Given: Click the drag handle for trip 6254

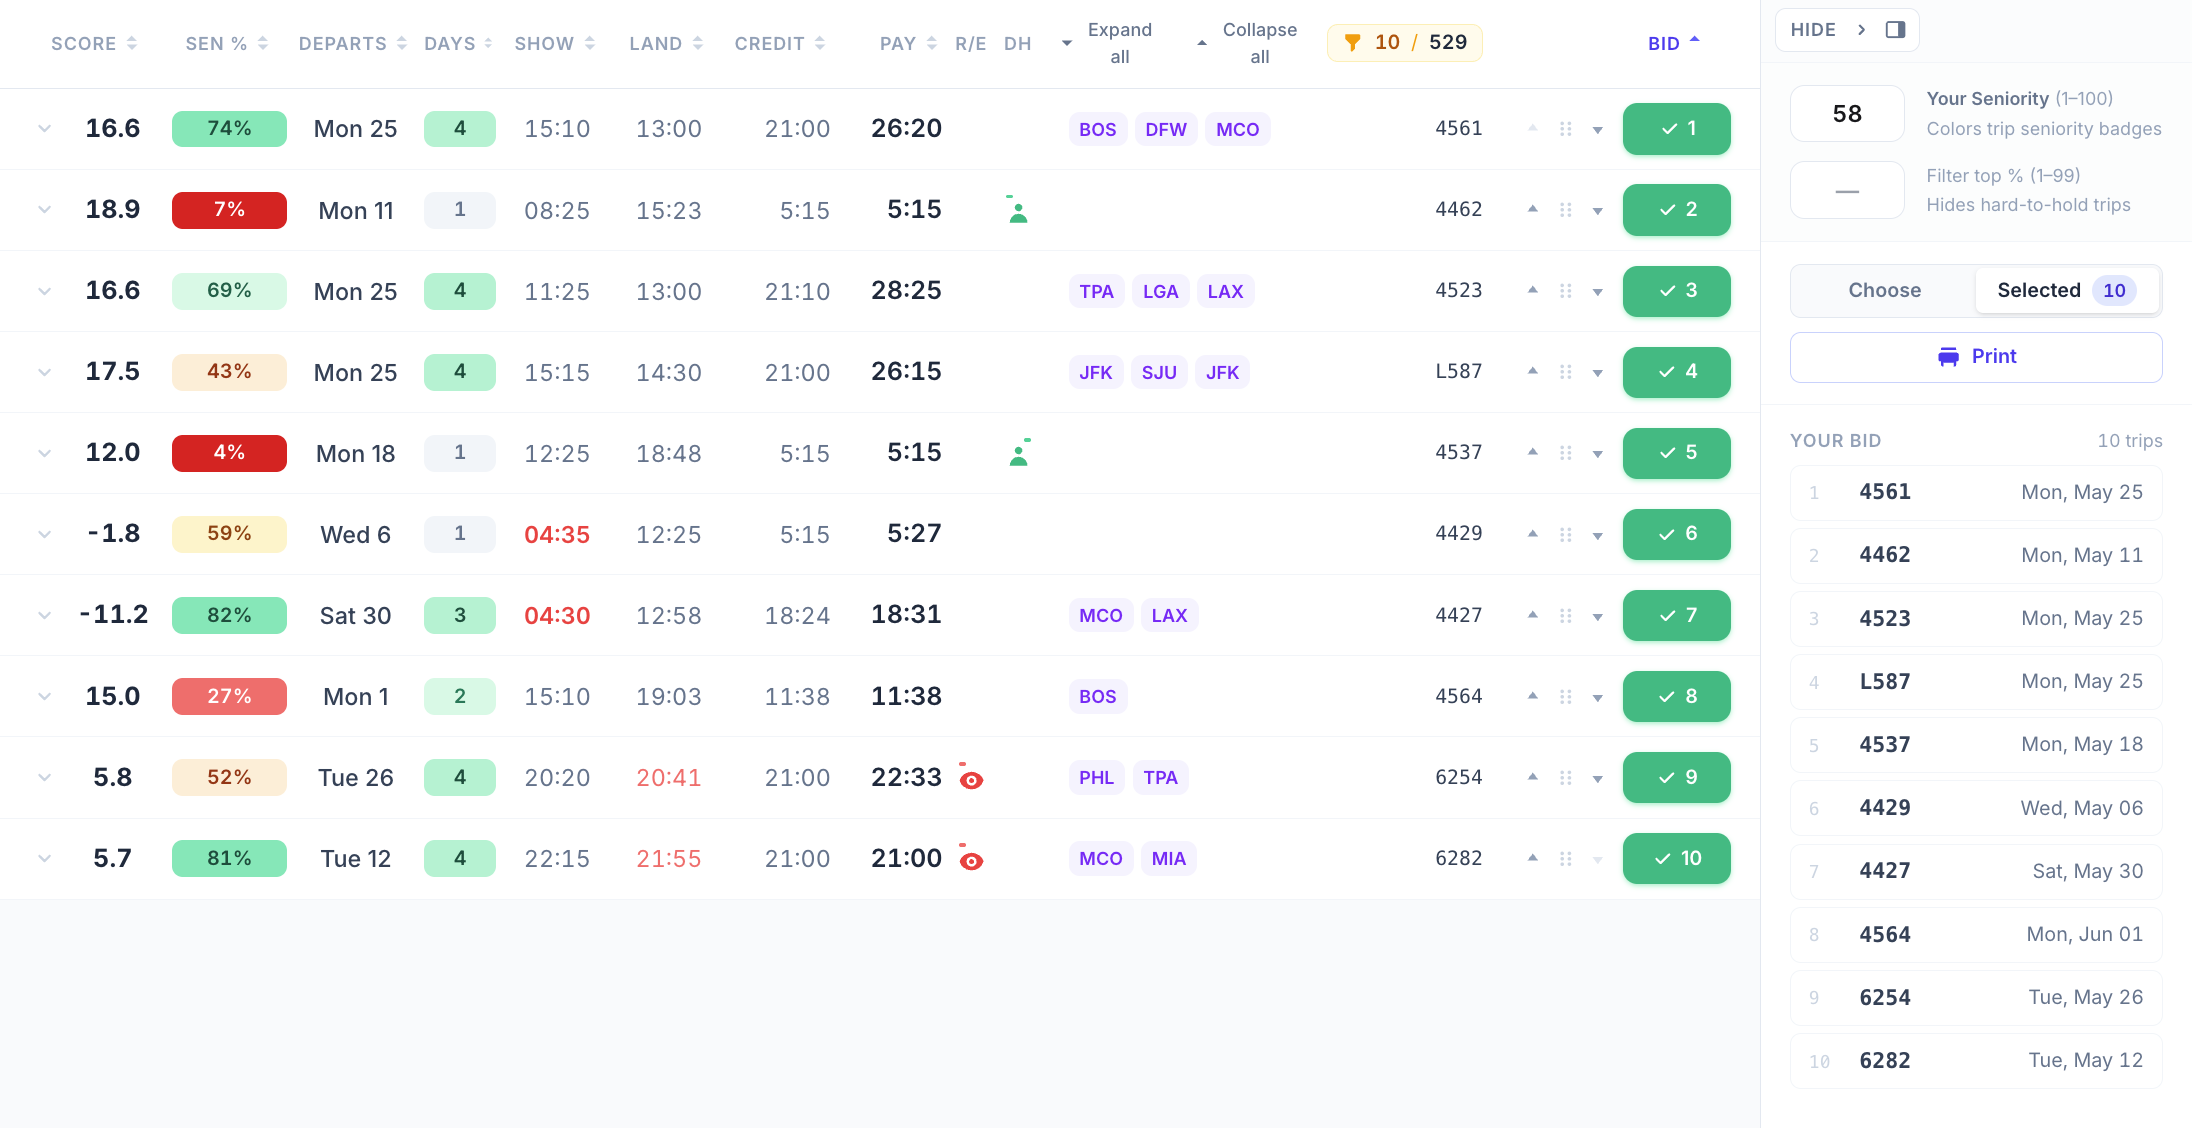Looking at the screenshot, I should pyautogui.click(x=1565, y=778).
